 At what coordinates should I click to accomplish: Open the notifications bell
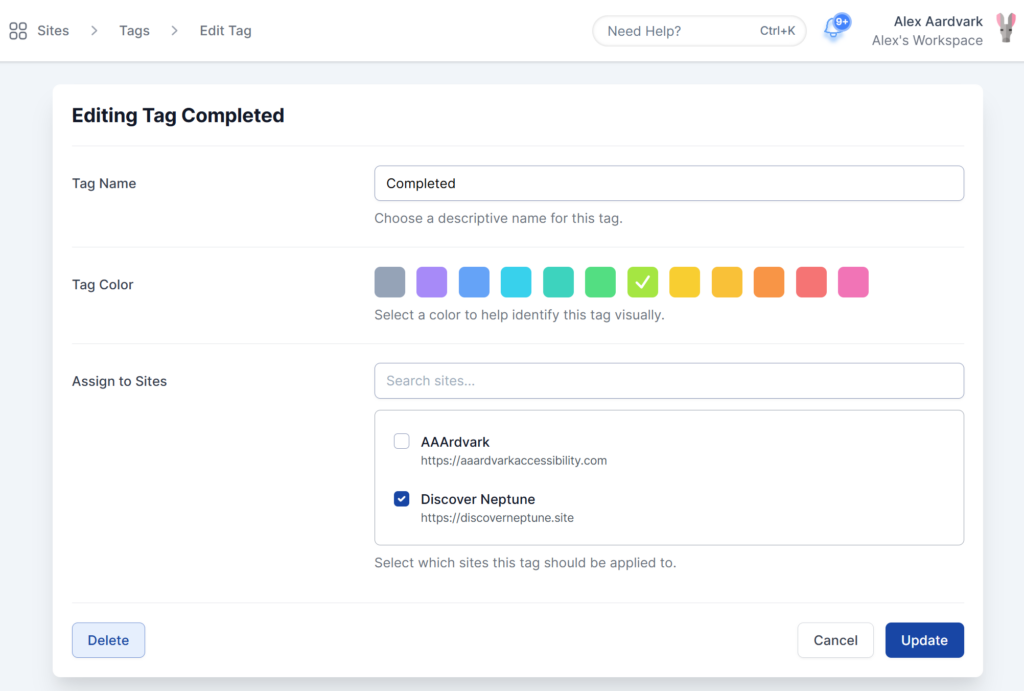click(x=833, y=30)
